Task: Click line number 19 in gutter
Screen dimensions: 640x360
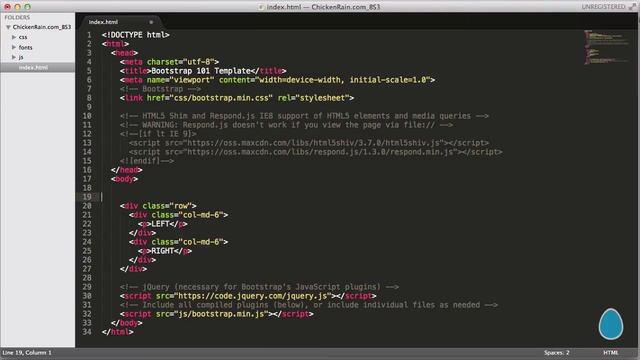Action: [87, 197]
